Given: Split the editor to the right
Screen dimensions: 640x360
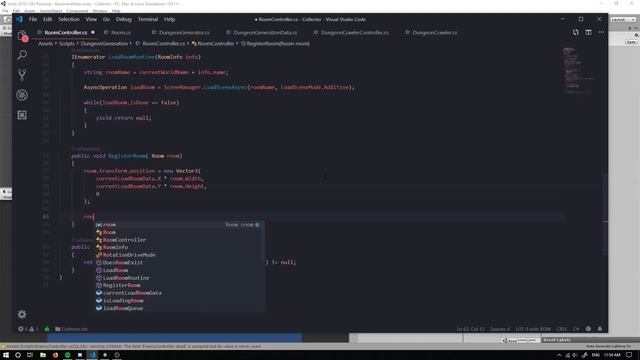Looking at the screenshot, I should tap(588, 32).
